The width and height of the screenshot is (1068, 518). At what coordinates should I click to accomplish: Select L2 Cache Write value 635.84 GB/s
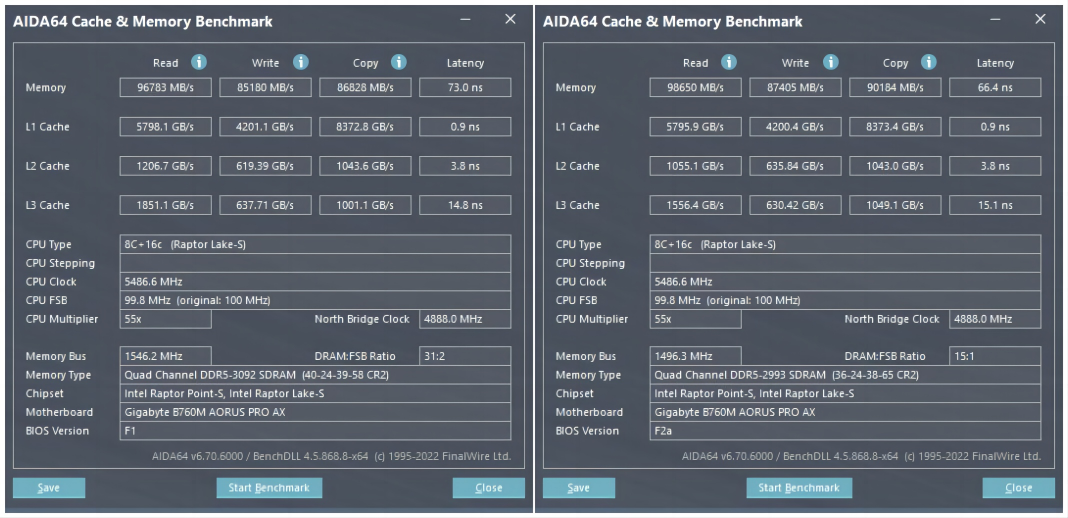[796, 166]
